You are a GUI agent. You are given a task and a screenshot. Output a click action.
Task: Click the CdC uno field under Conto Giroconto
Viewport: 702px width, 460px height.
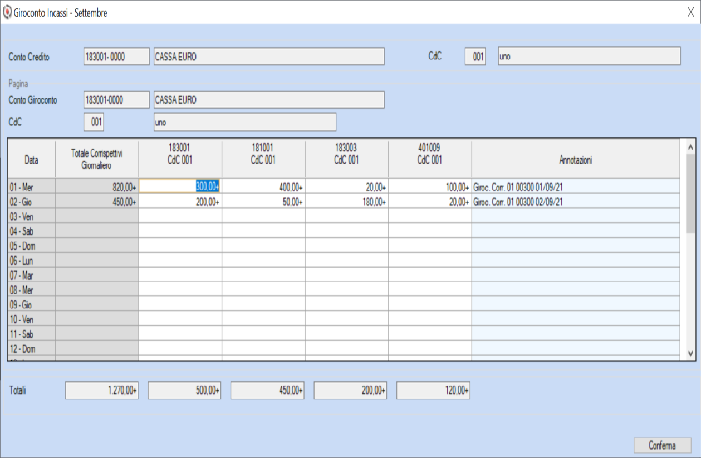pos(245,122)
